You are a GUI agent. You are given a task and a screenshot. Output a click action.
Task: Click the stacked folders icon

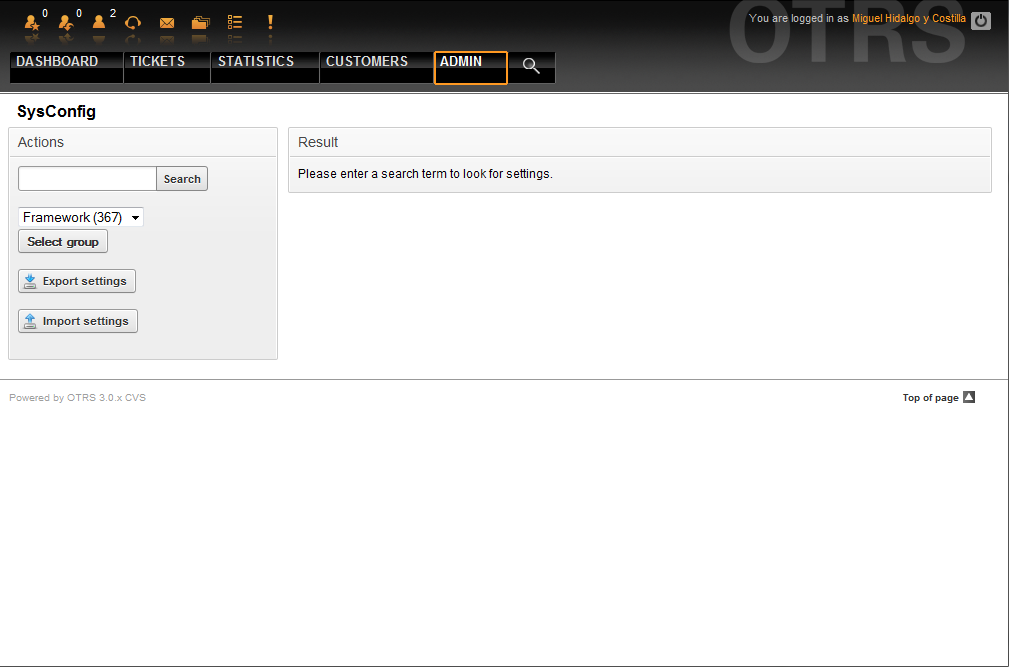[x=200, y=22]
